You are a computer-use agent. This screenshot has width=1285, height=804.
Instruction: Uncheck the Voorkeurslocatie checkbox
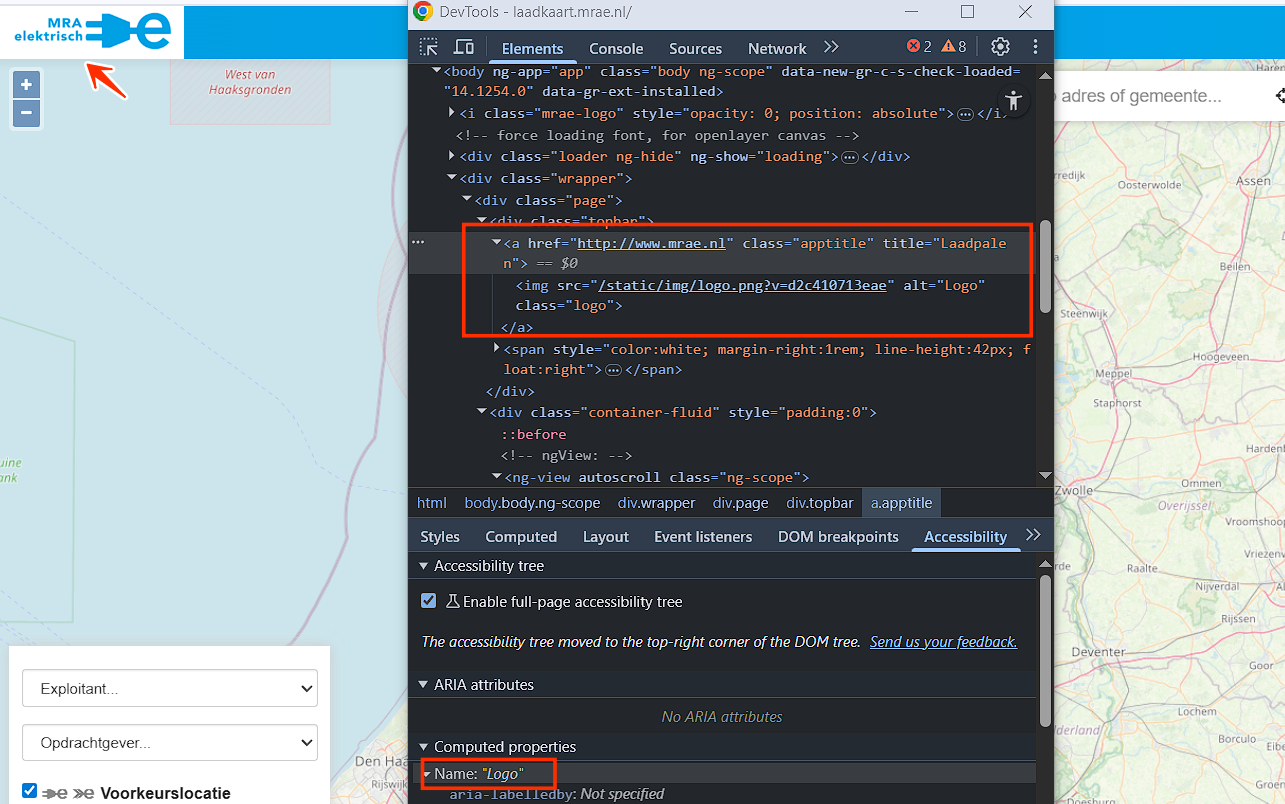coord(30,791)
